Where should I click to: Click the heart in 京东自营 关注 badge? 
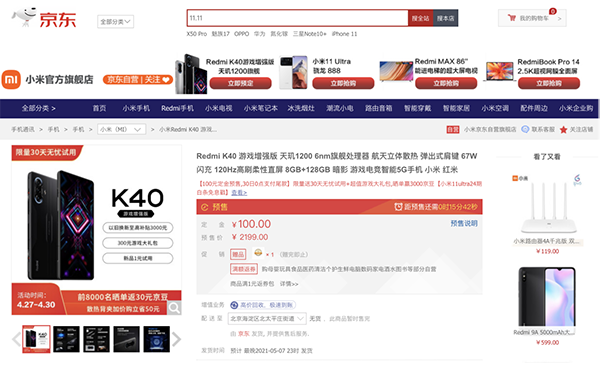166,80
